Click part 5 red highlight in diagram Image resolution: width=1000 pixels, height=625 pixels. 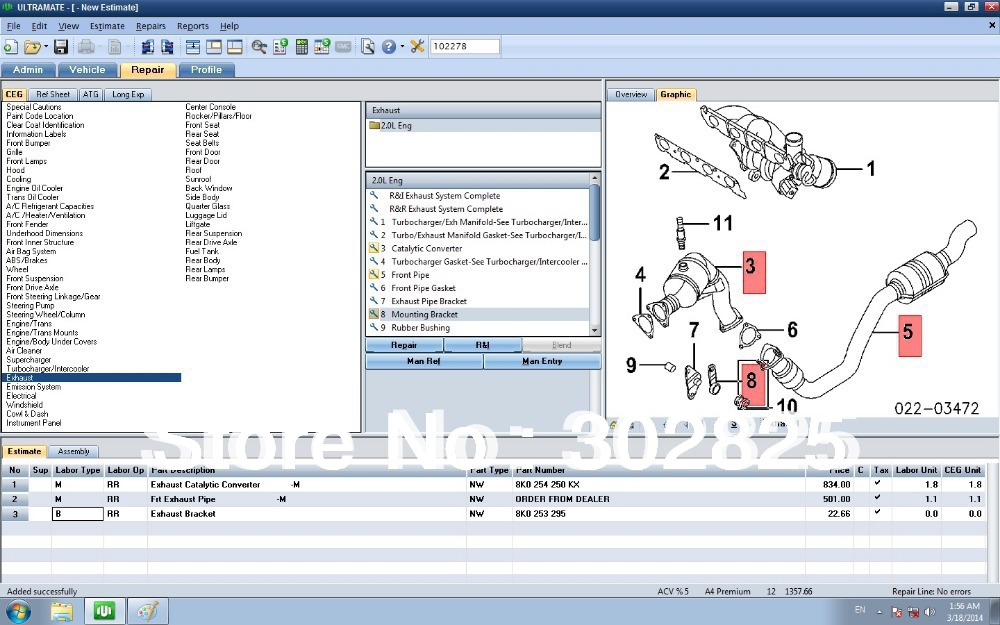coord(910,335)
